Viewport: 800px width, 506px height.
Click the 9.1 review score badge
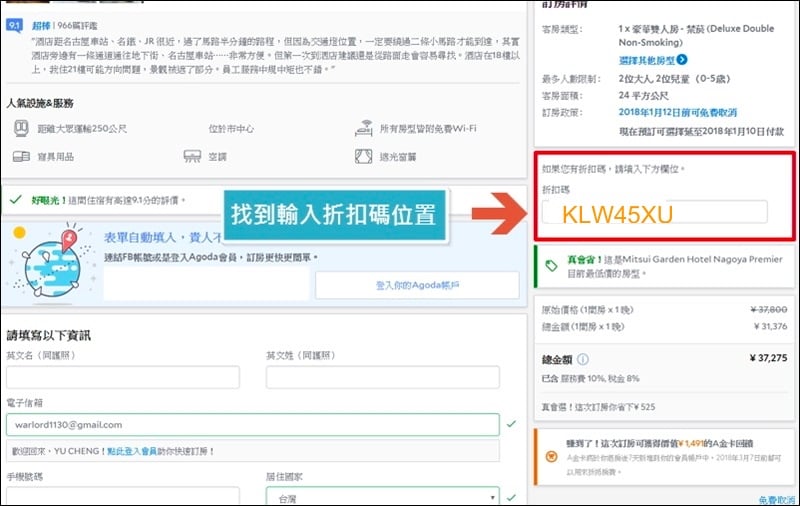tap(14, 26)
